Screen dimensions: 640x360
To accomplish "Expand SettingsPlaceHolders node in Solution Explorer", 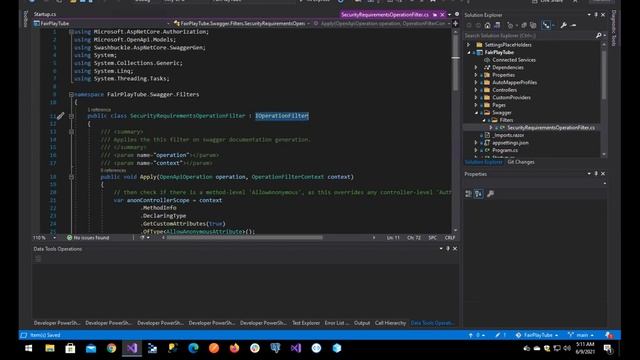I will point(469,45).
